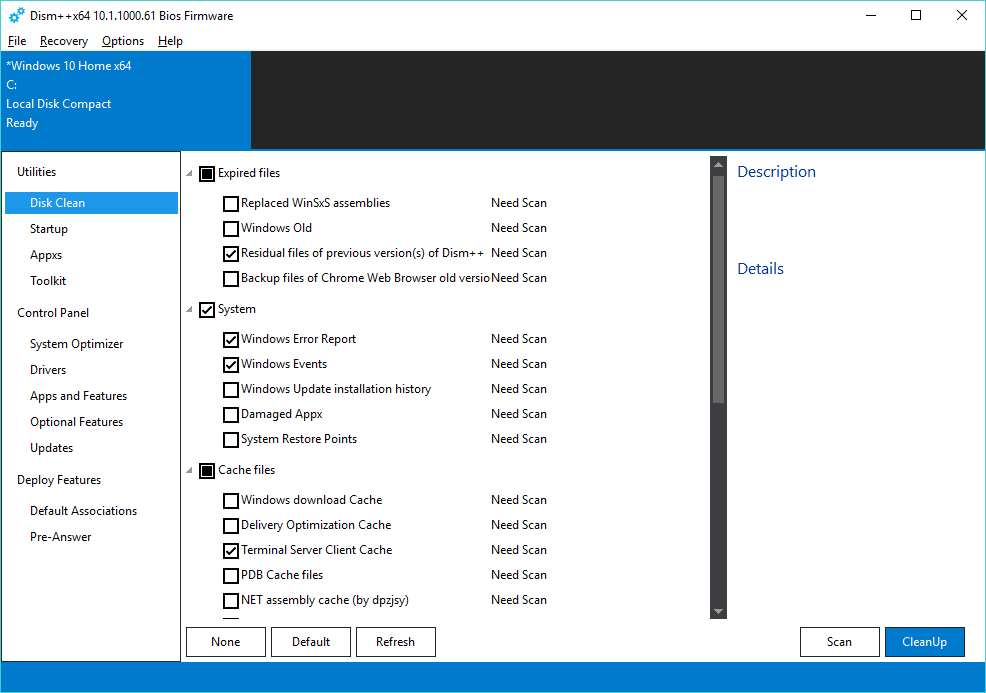Click the Deploy Features section label
The width and height of the screenshot is (986, 693).
pyautogui.click(x=59, y=480)
